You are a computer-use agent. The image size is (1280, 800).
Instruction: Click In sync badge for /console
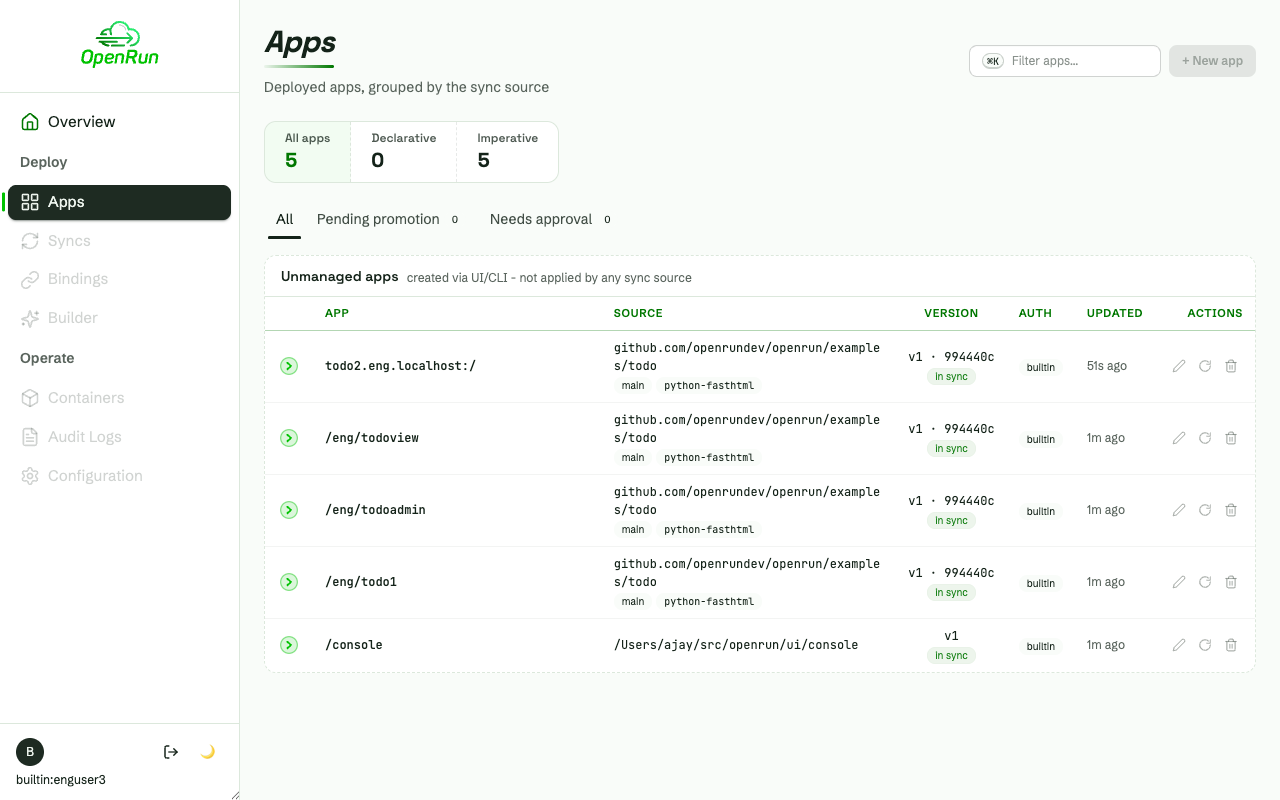click(951, 656)
